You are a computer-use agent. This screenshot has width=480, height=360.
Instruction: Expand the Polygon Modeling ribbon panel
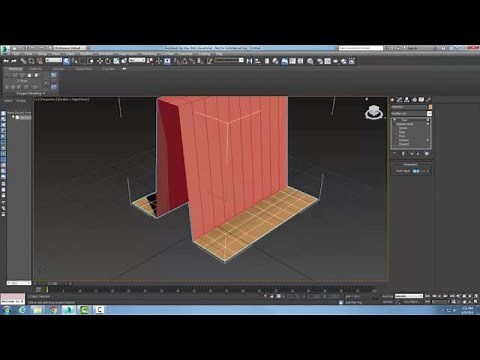30,93
